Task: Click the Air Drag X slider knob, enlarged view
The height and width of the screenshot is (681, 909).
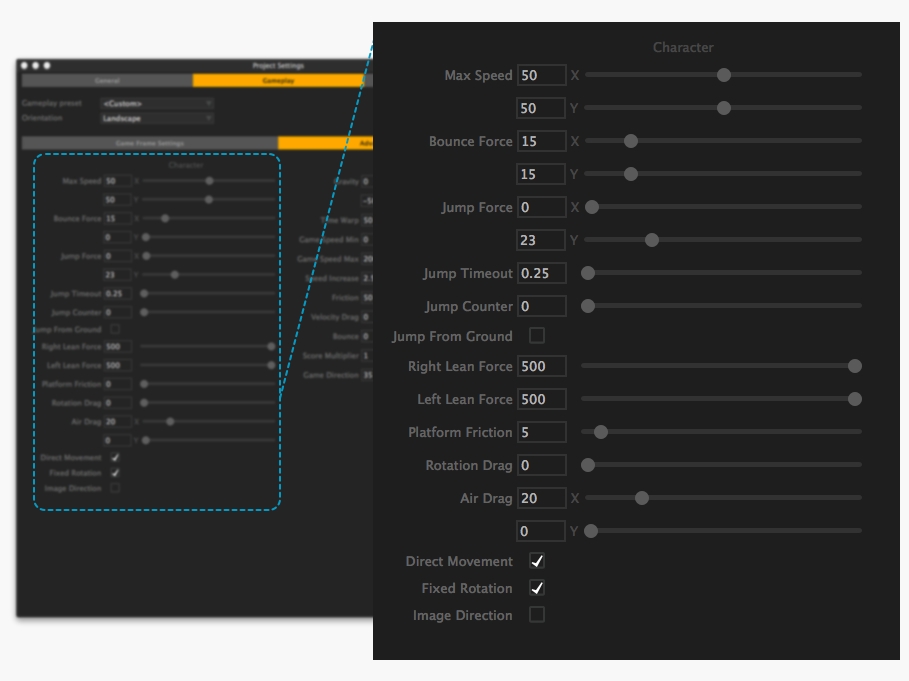Action: (642, 498)
